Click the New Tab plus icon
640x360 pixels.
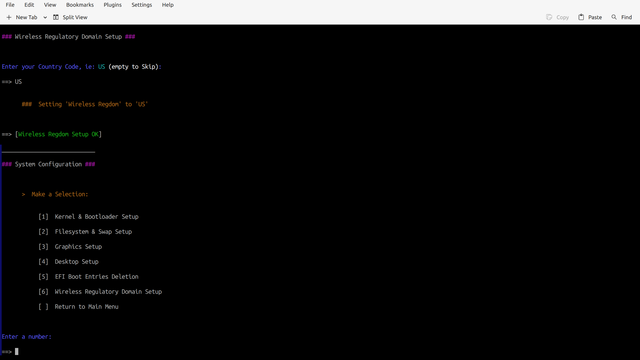click(x=9, y=17)
